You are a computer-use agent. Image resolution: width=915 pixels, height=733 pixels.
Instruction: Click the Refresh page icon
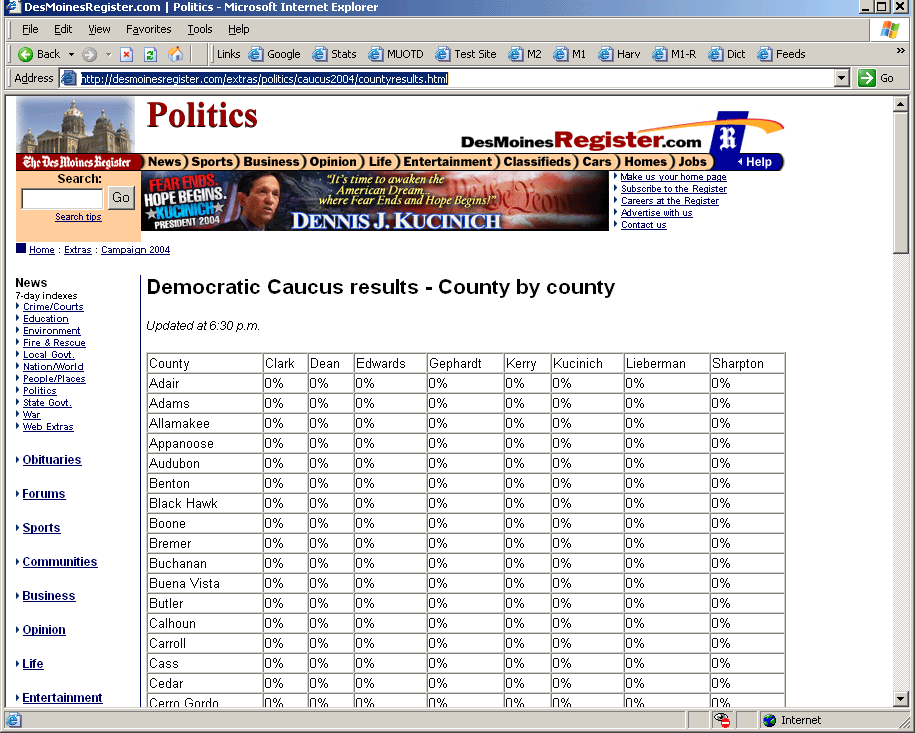click(150, 54)
